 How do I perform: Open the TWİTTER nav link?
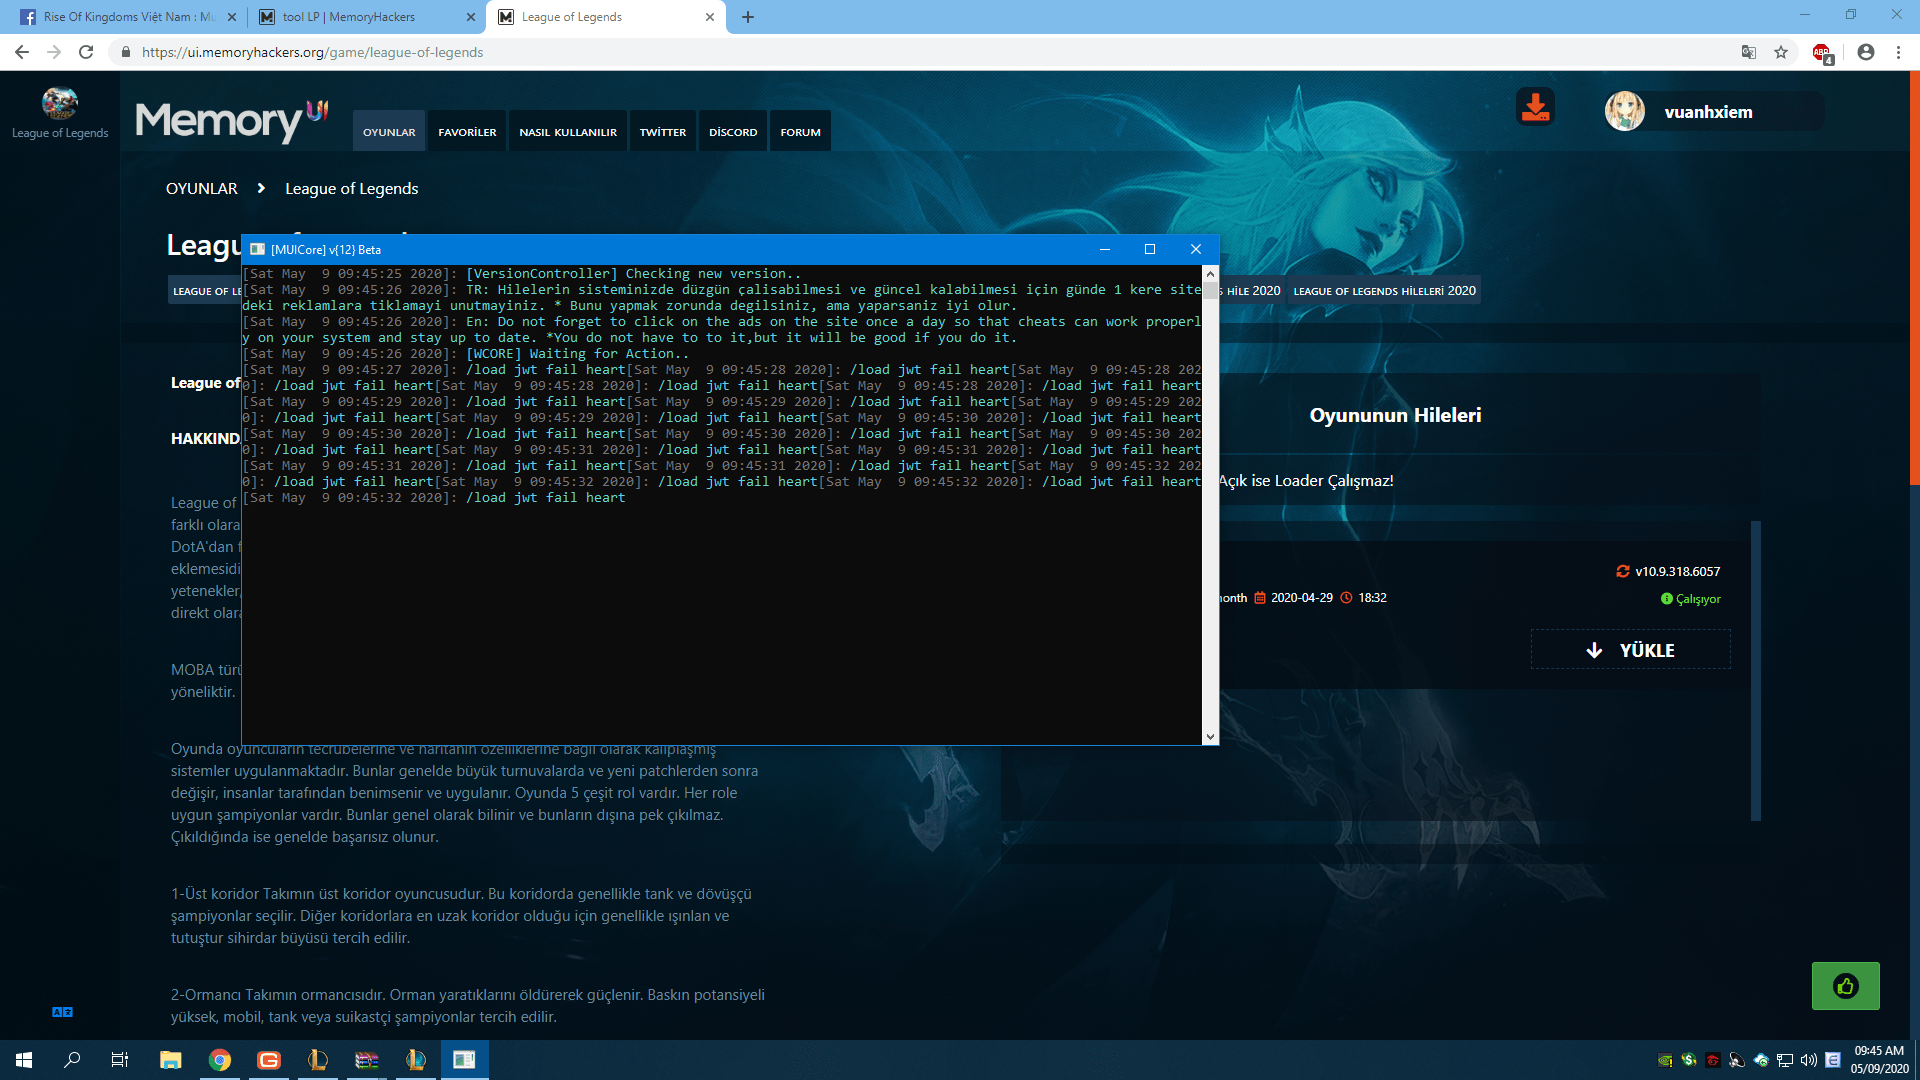(663, 132)
